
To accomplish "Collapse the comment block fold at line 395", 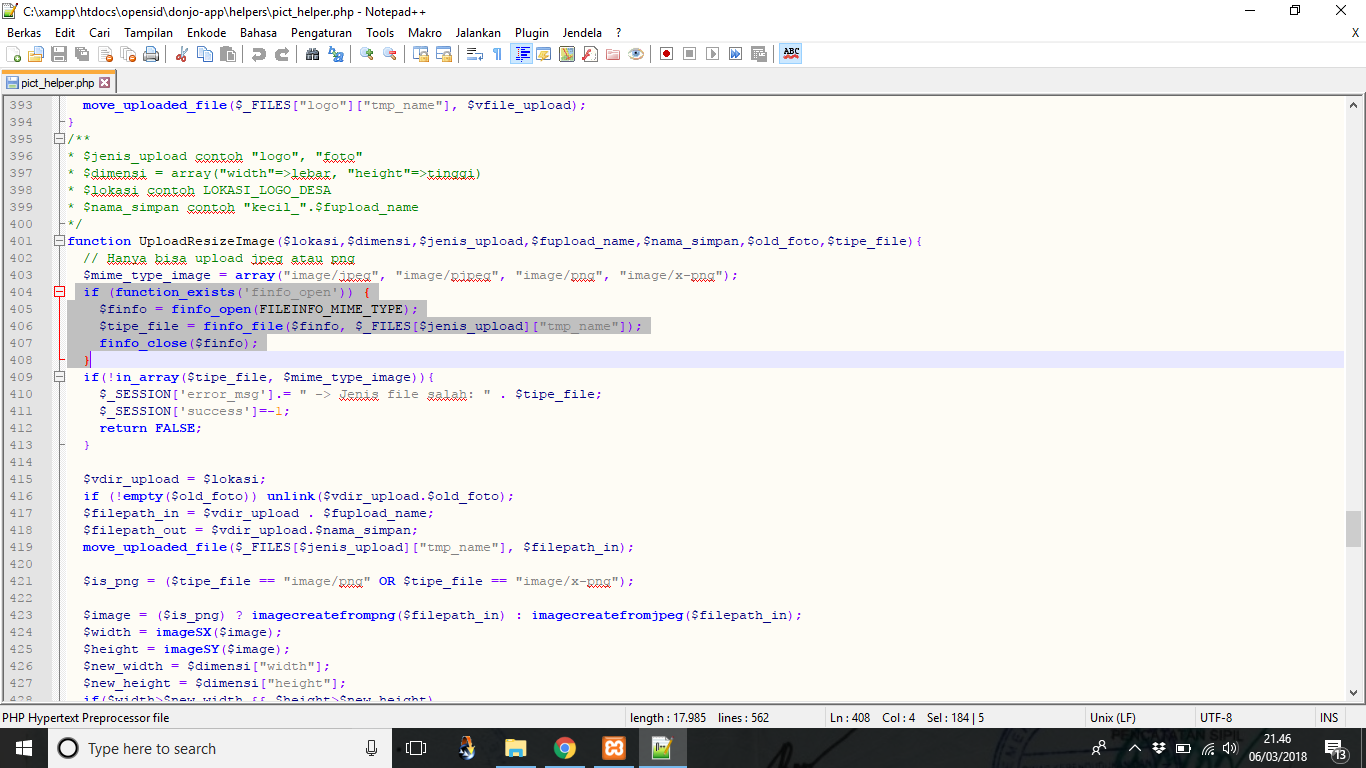I will point(60,139).
